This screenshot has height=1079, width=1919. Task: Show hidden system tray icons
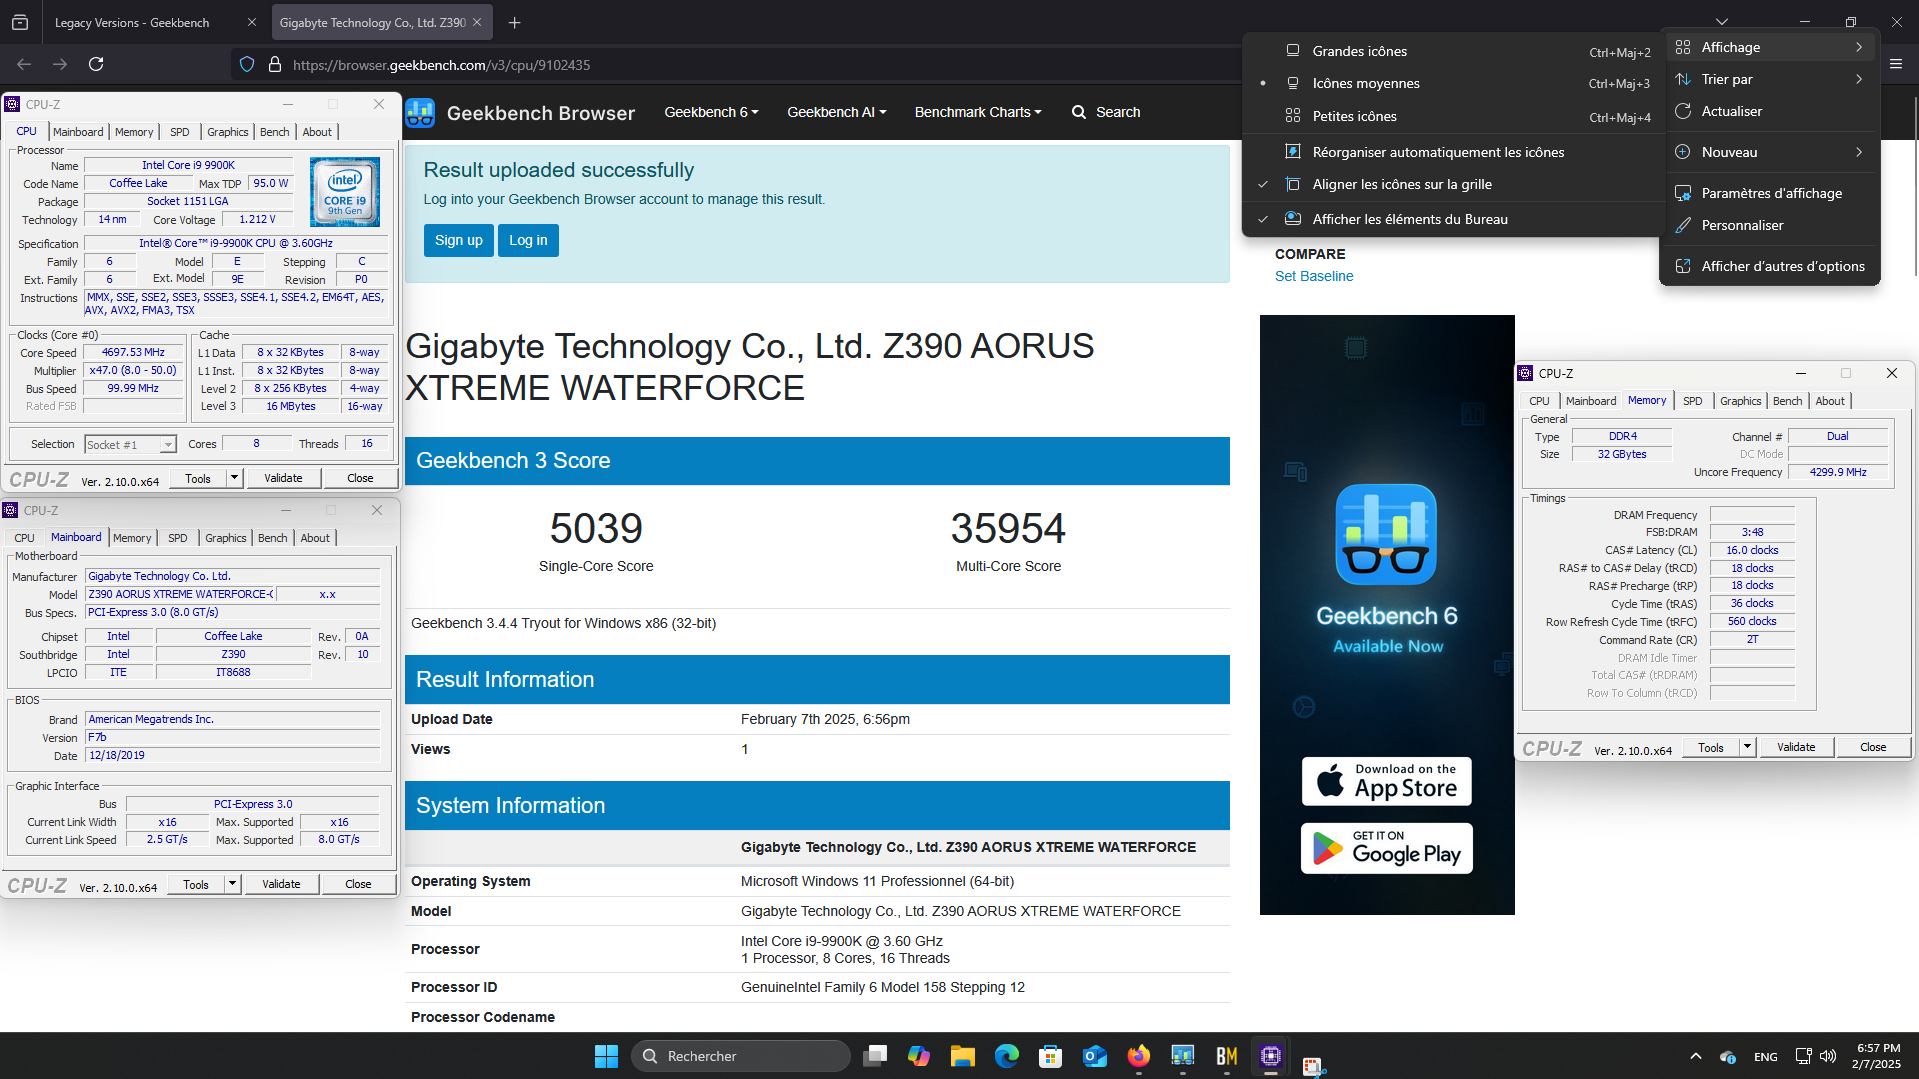tap(1695, 1056)
